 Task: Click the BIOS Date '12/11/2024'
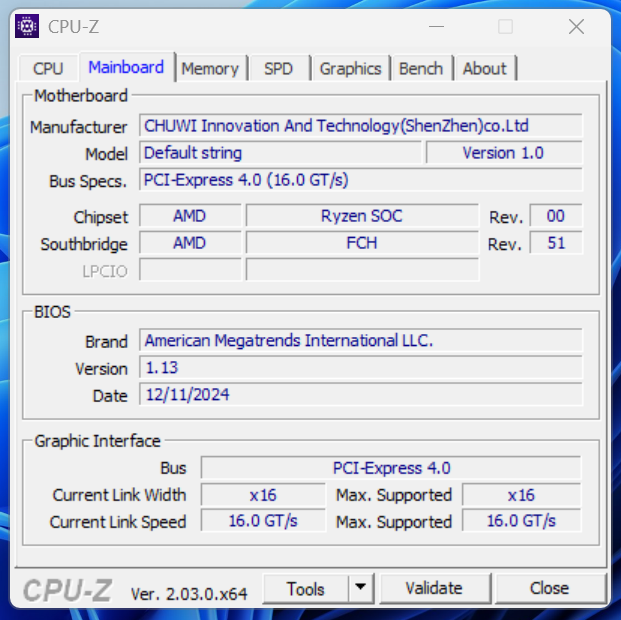360,395
